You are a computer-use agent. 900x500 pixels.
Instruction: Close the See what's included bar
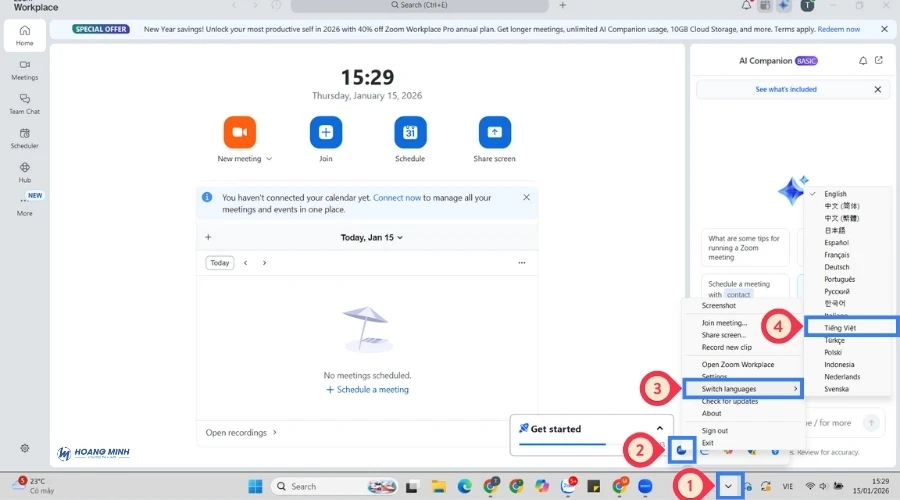click(x=878, y=90)
